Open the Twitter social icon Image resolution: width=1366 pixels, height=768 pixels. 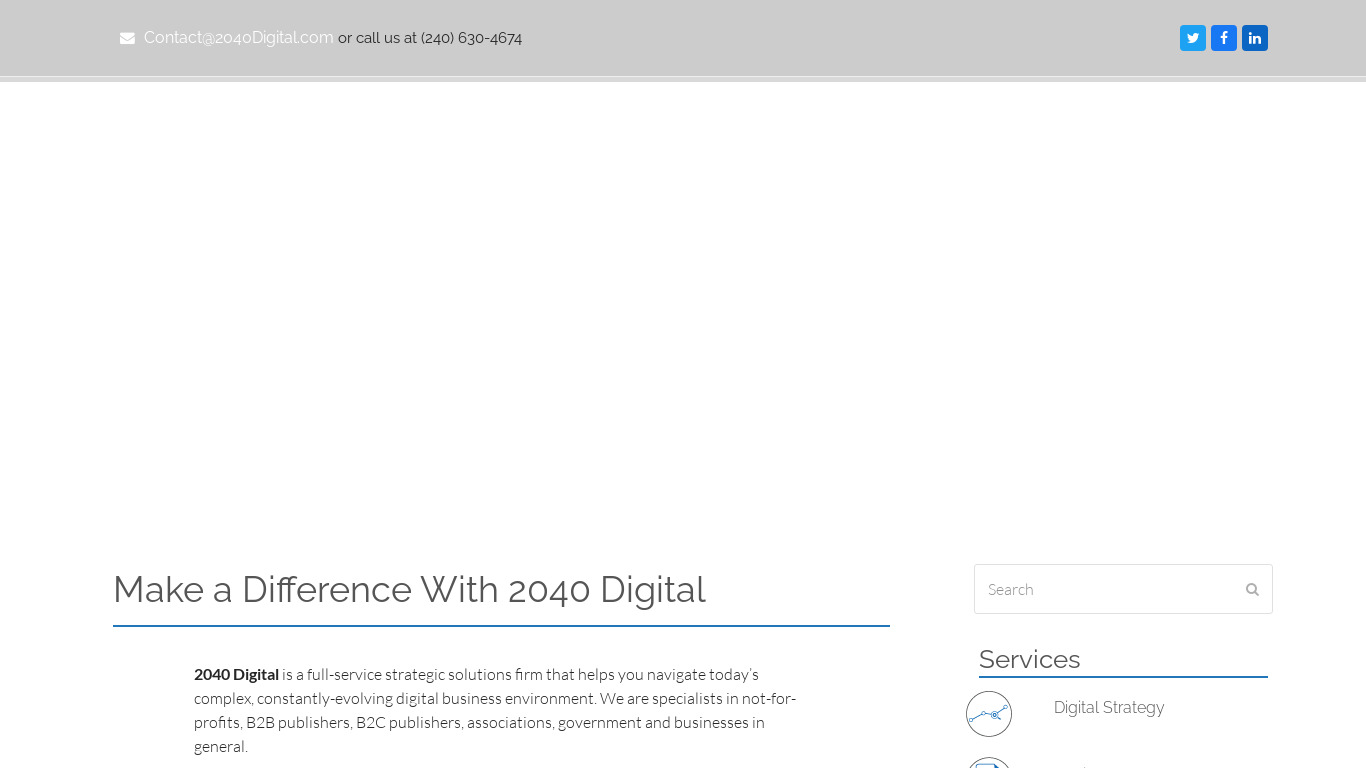coord(1193,38)
